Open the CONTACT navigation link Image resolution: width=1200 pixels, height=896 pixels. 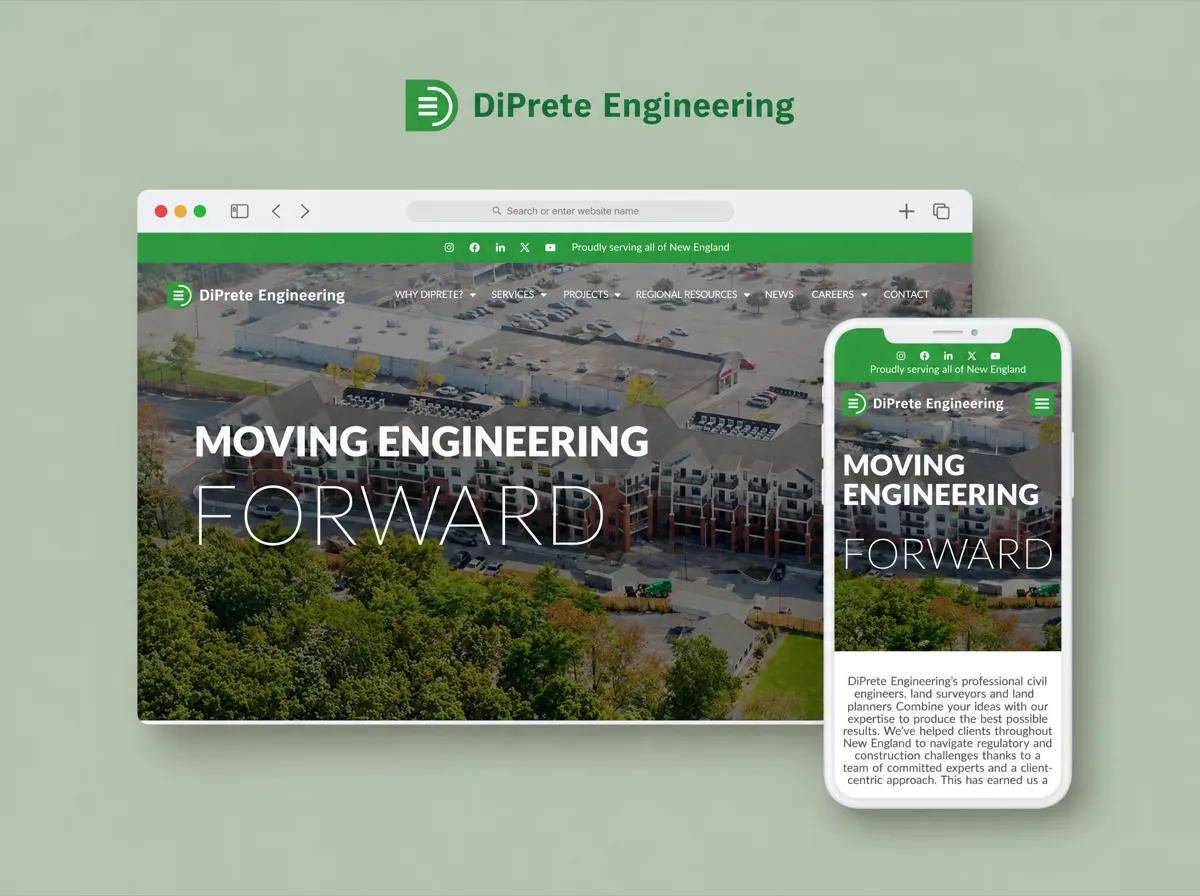(906, 295)
